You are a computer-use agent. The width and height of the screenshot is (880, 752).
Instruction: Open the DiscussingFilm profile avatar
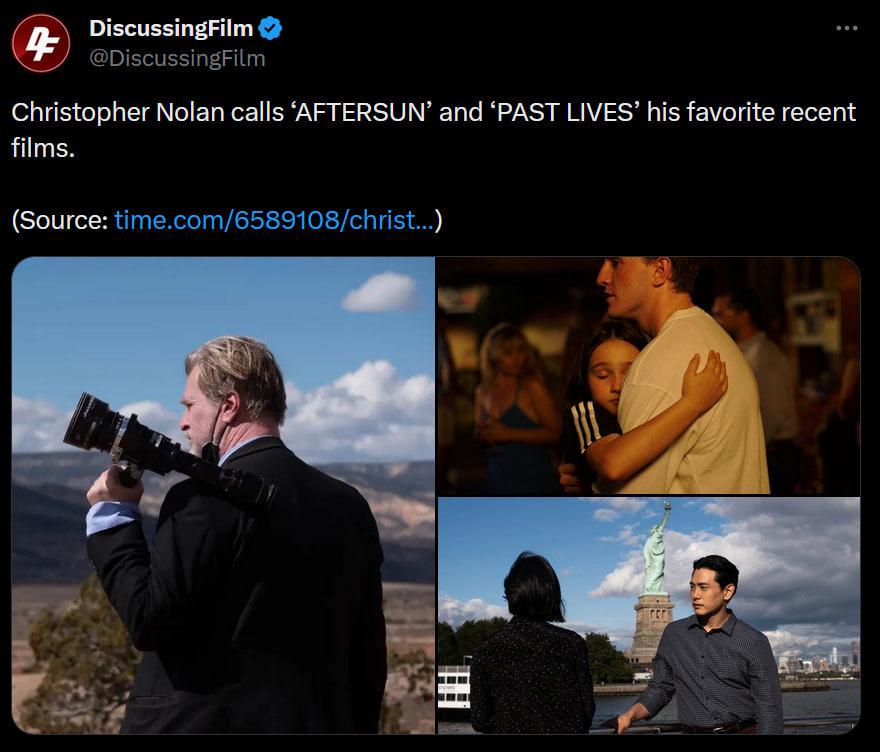[x=41, y=43]
